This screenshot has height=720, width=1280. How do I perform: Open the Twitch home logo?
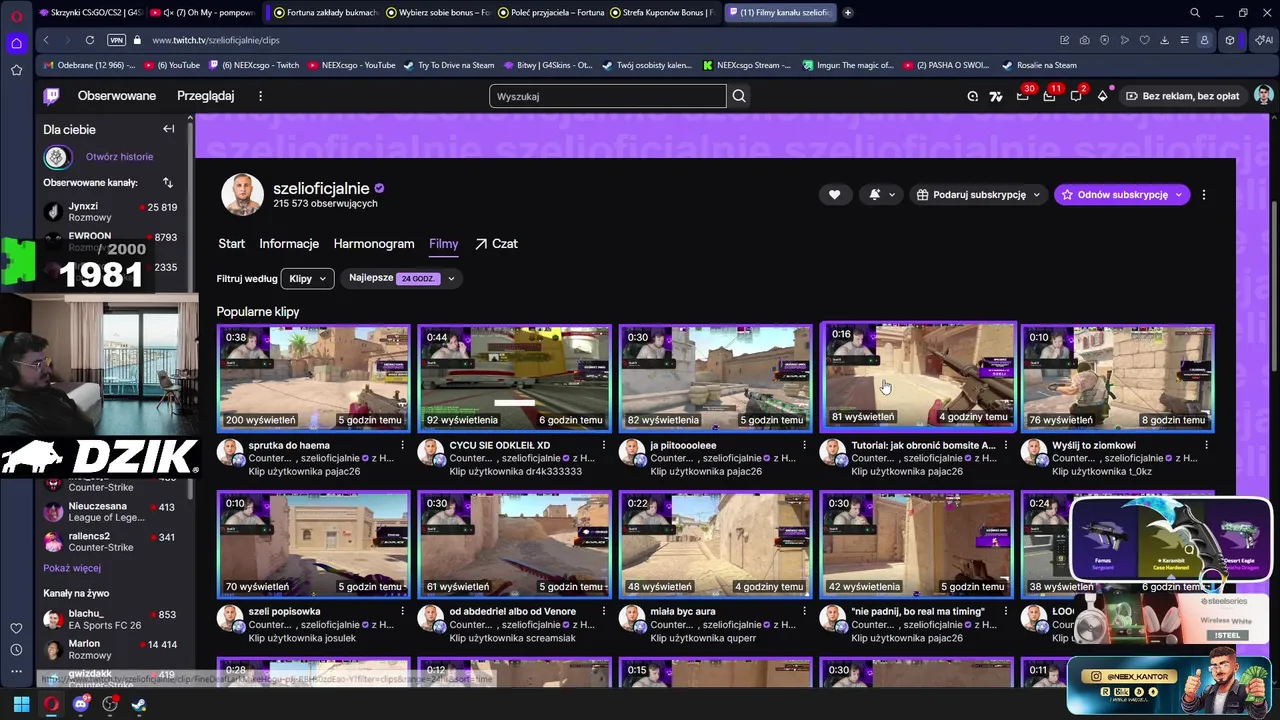point(51,96)
